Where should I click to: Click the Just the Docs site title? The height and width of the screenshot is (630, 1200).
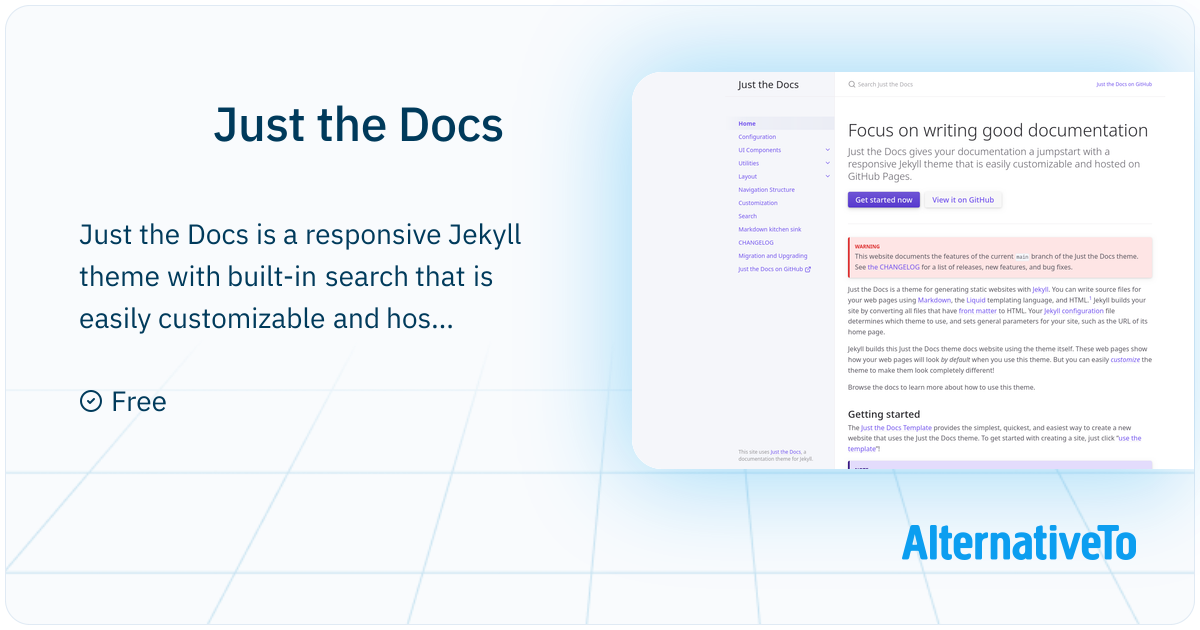pyautogui.click(x=768, y=85)
